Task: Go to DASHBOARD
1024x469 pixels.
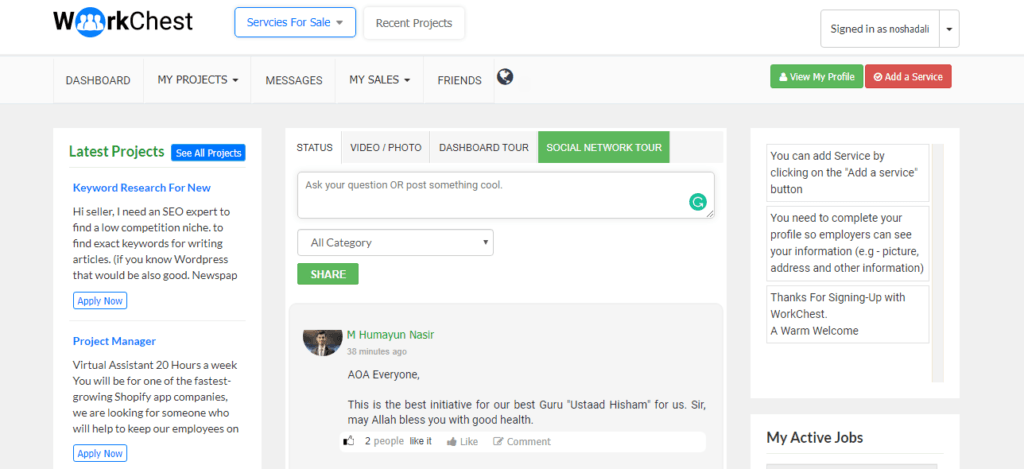Action: [98, 80]
